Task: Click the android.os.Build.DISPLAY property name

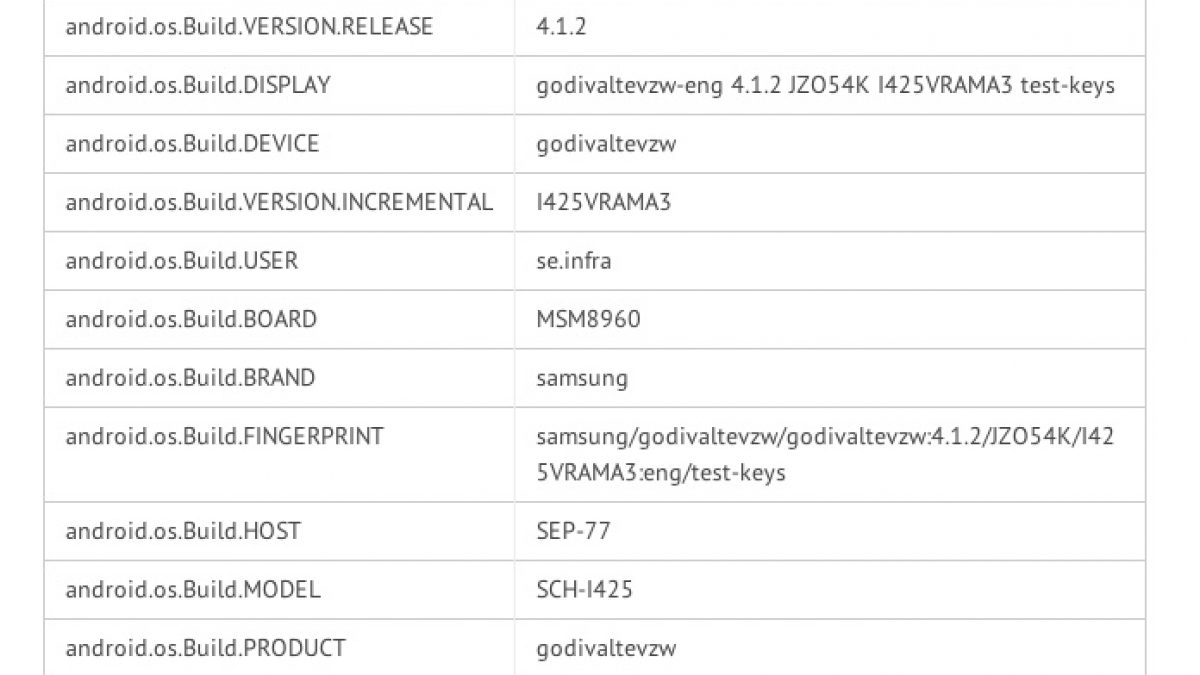Action: (197, 86)
